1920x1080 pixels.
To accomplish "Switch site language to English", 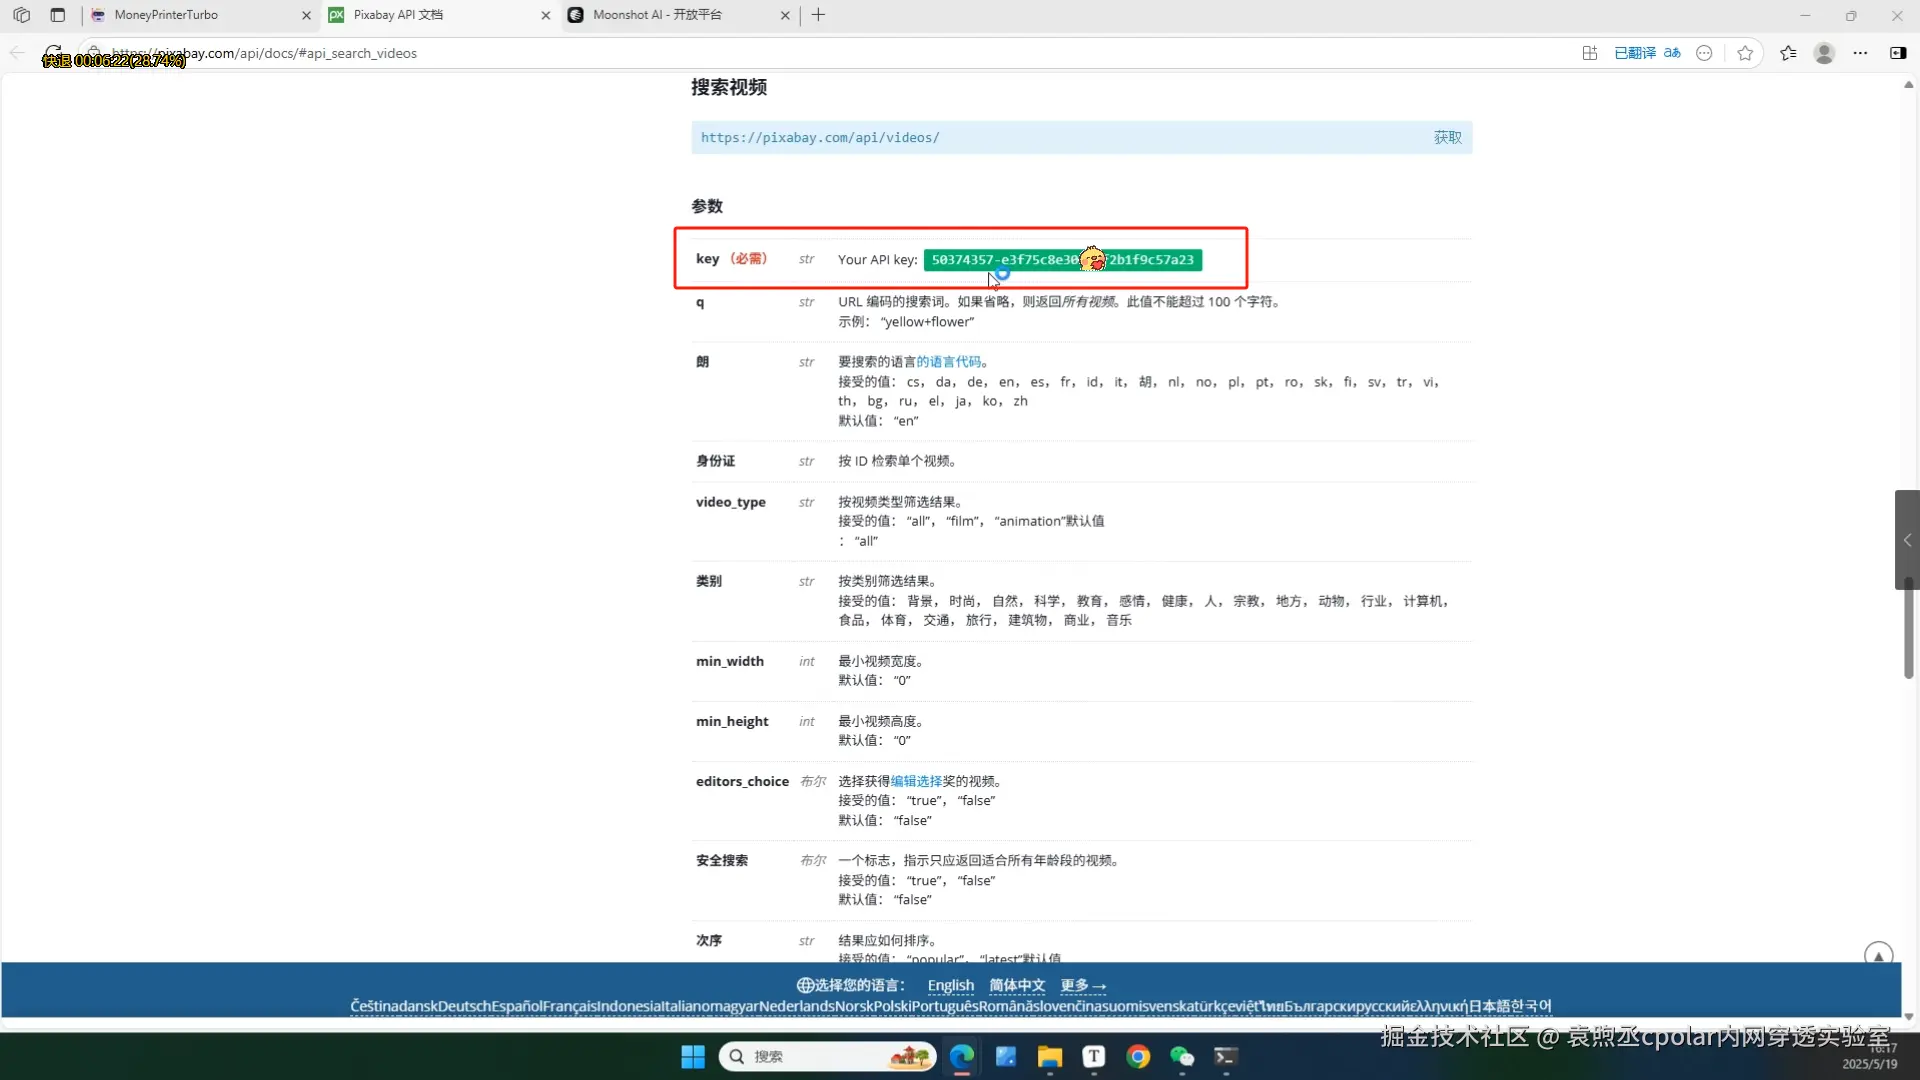I will click(x=950, y=985).
